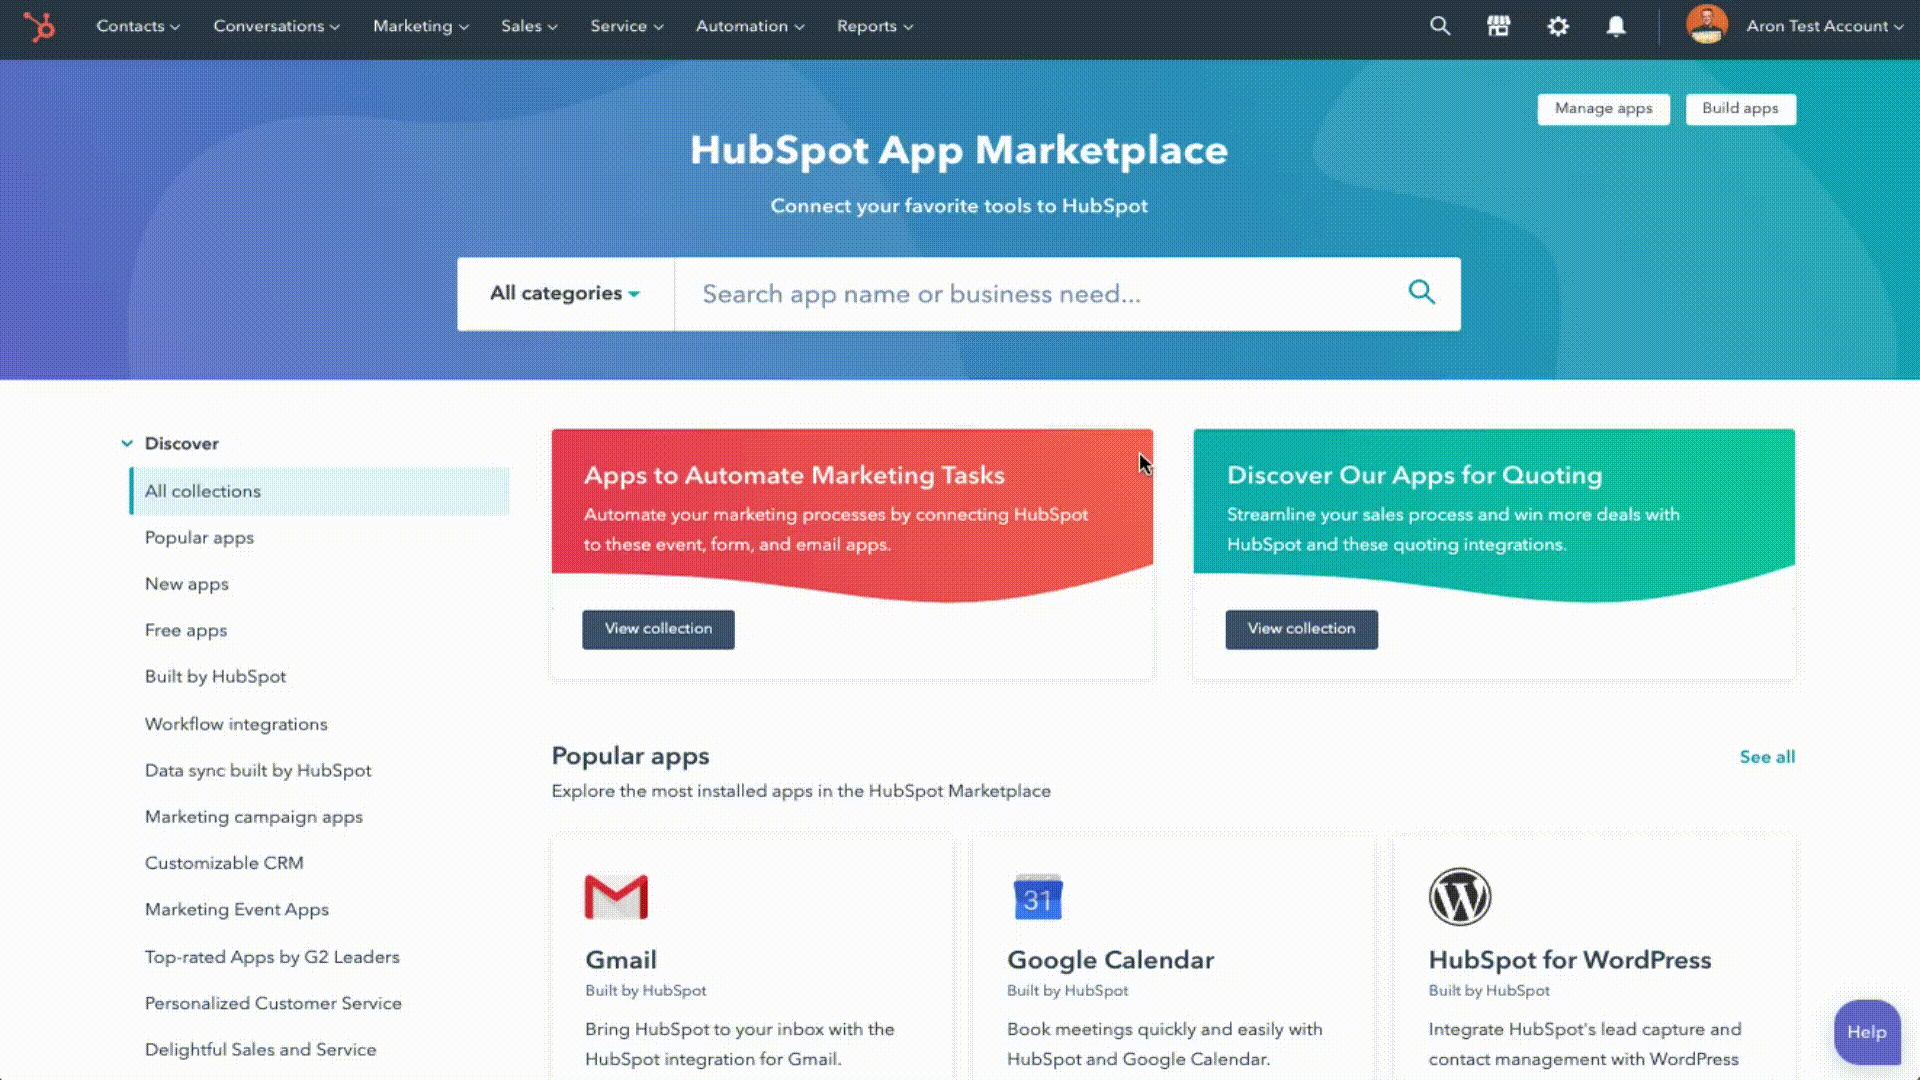Viewport: 1920px width, 1080px height.
Task: Click the Marketplace icon in the navbar
Action: [1499, 26]
